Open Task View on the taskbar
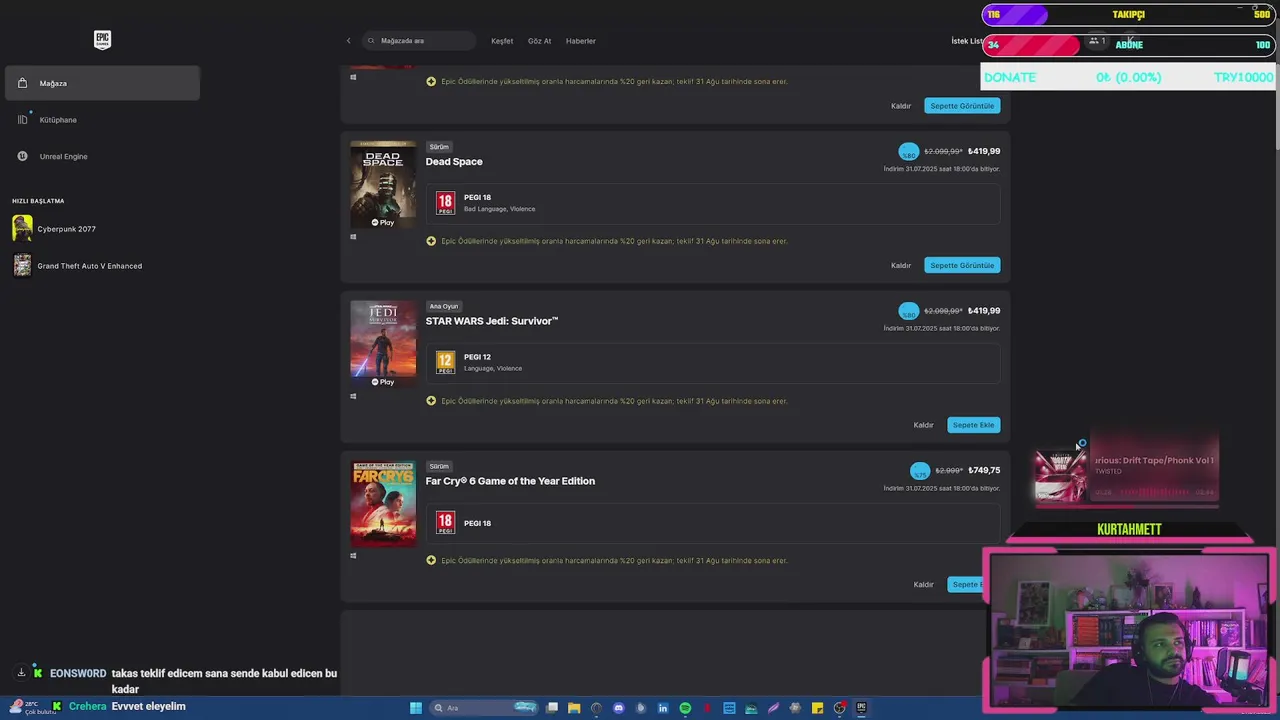 552,708
